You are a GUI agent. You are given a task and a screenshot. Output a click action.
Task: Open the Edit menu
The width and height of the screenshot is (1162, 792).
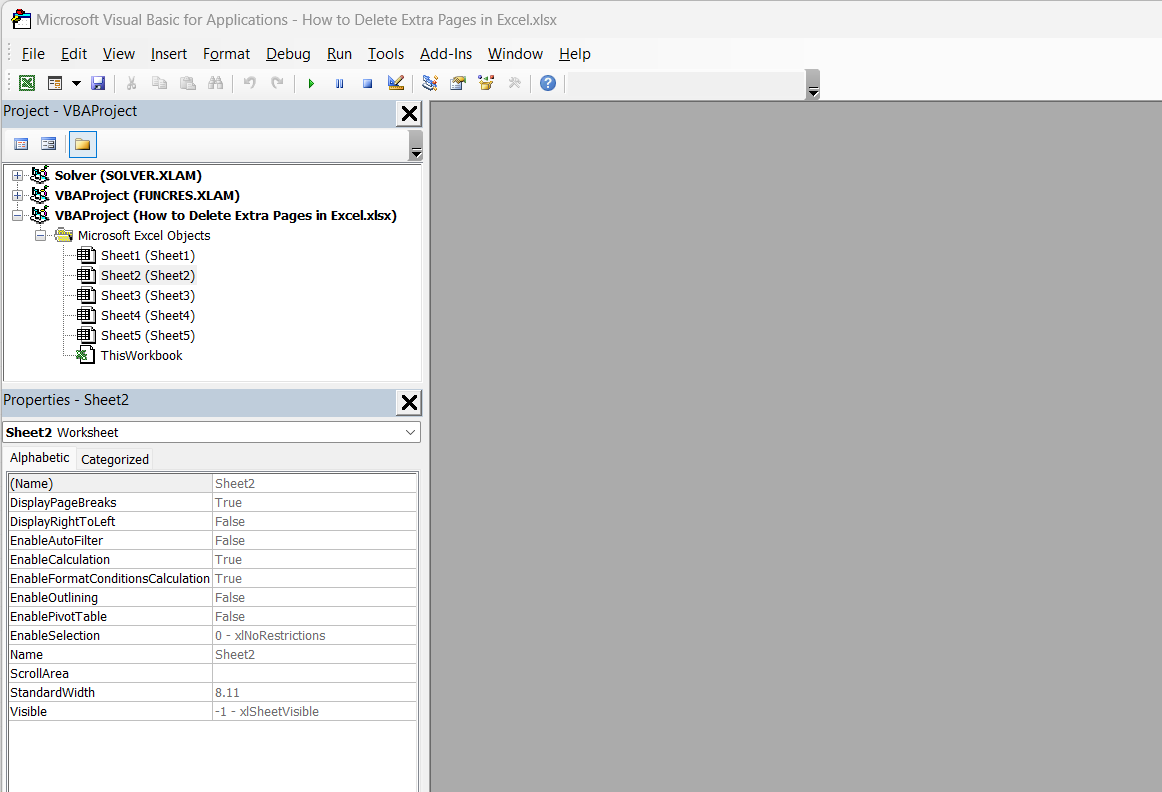(74, 54)
